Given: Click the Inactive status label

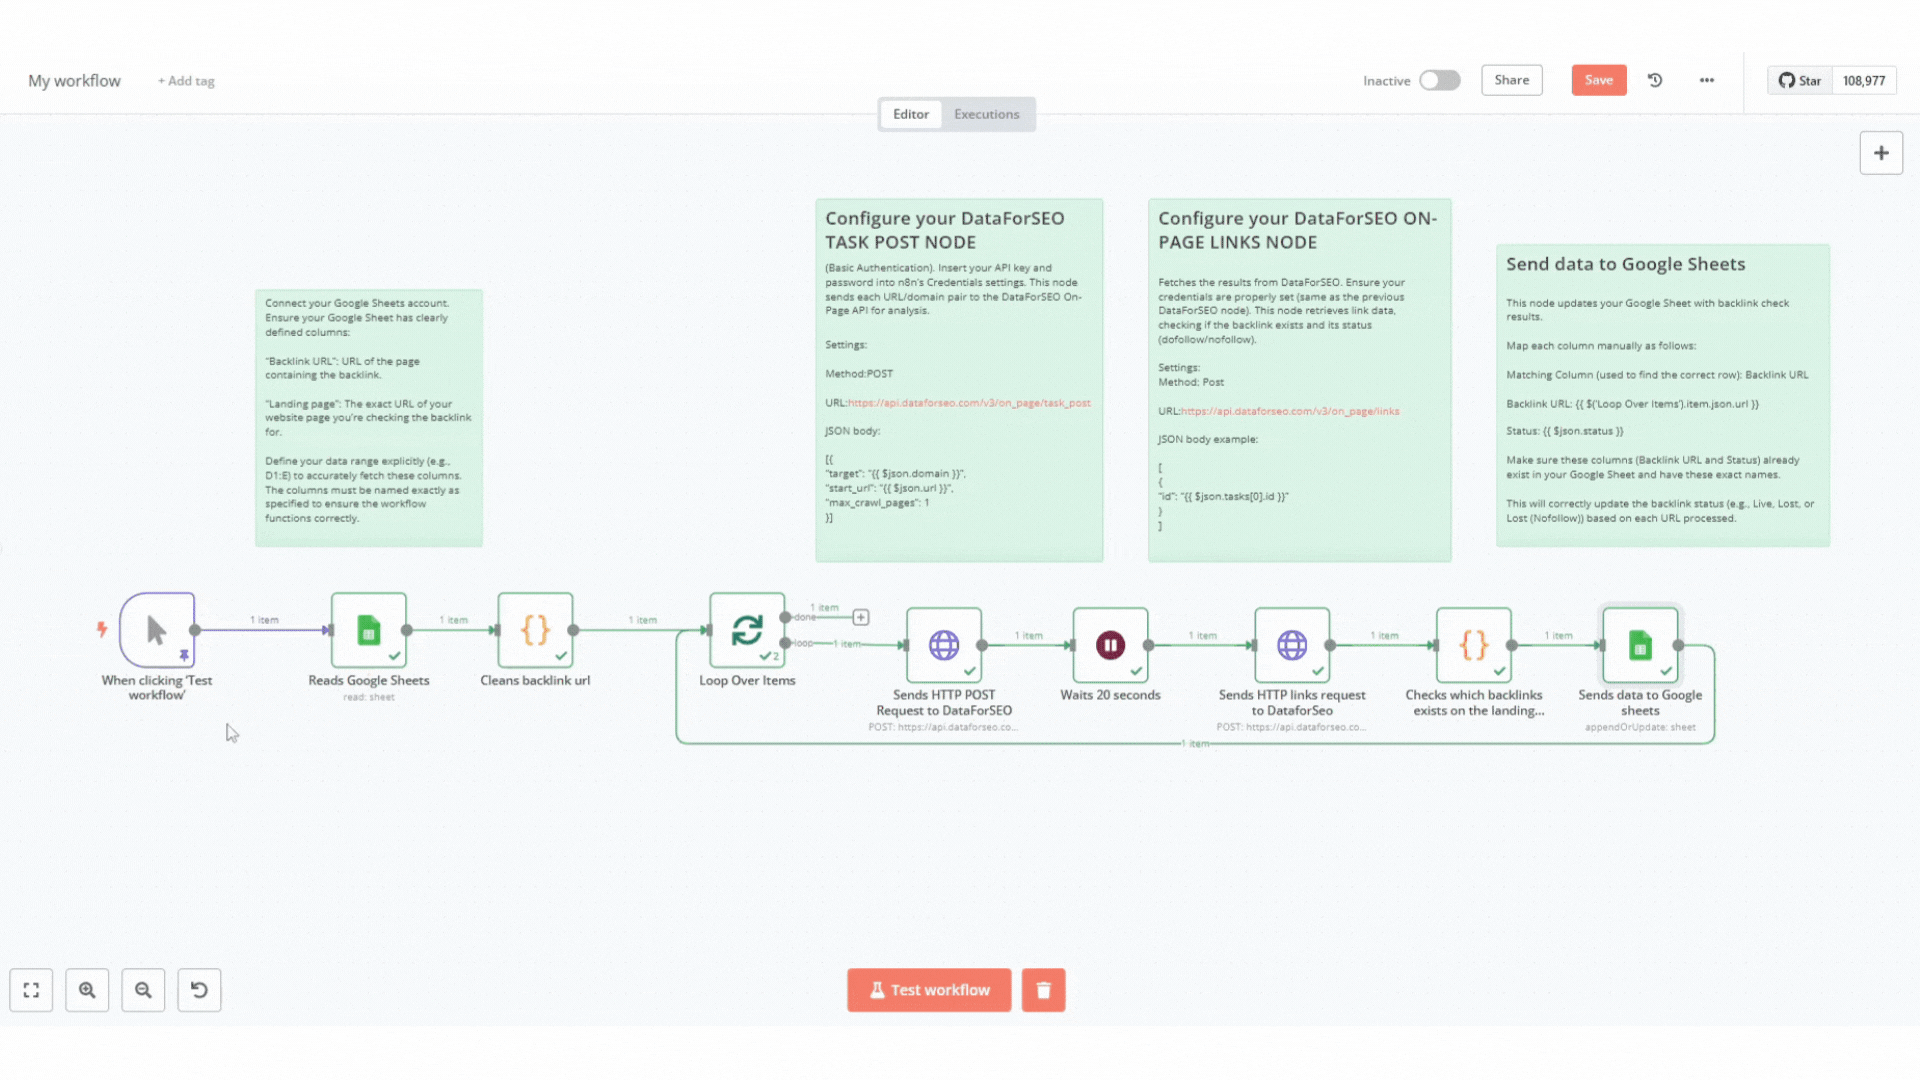Looking at the screenshot, I should (x=1386, y=81).
